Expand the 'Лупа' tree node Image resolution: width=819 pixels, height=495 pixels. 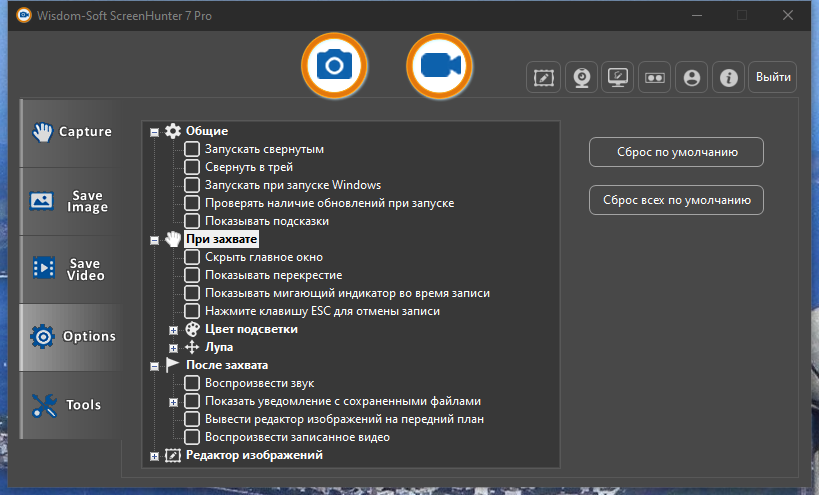(x=173, y=347)
